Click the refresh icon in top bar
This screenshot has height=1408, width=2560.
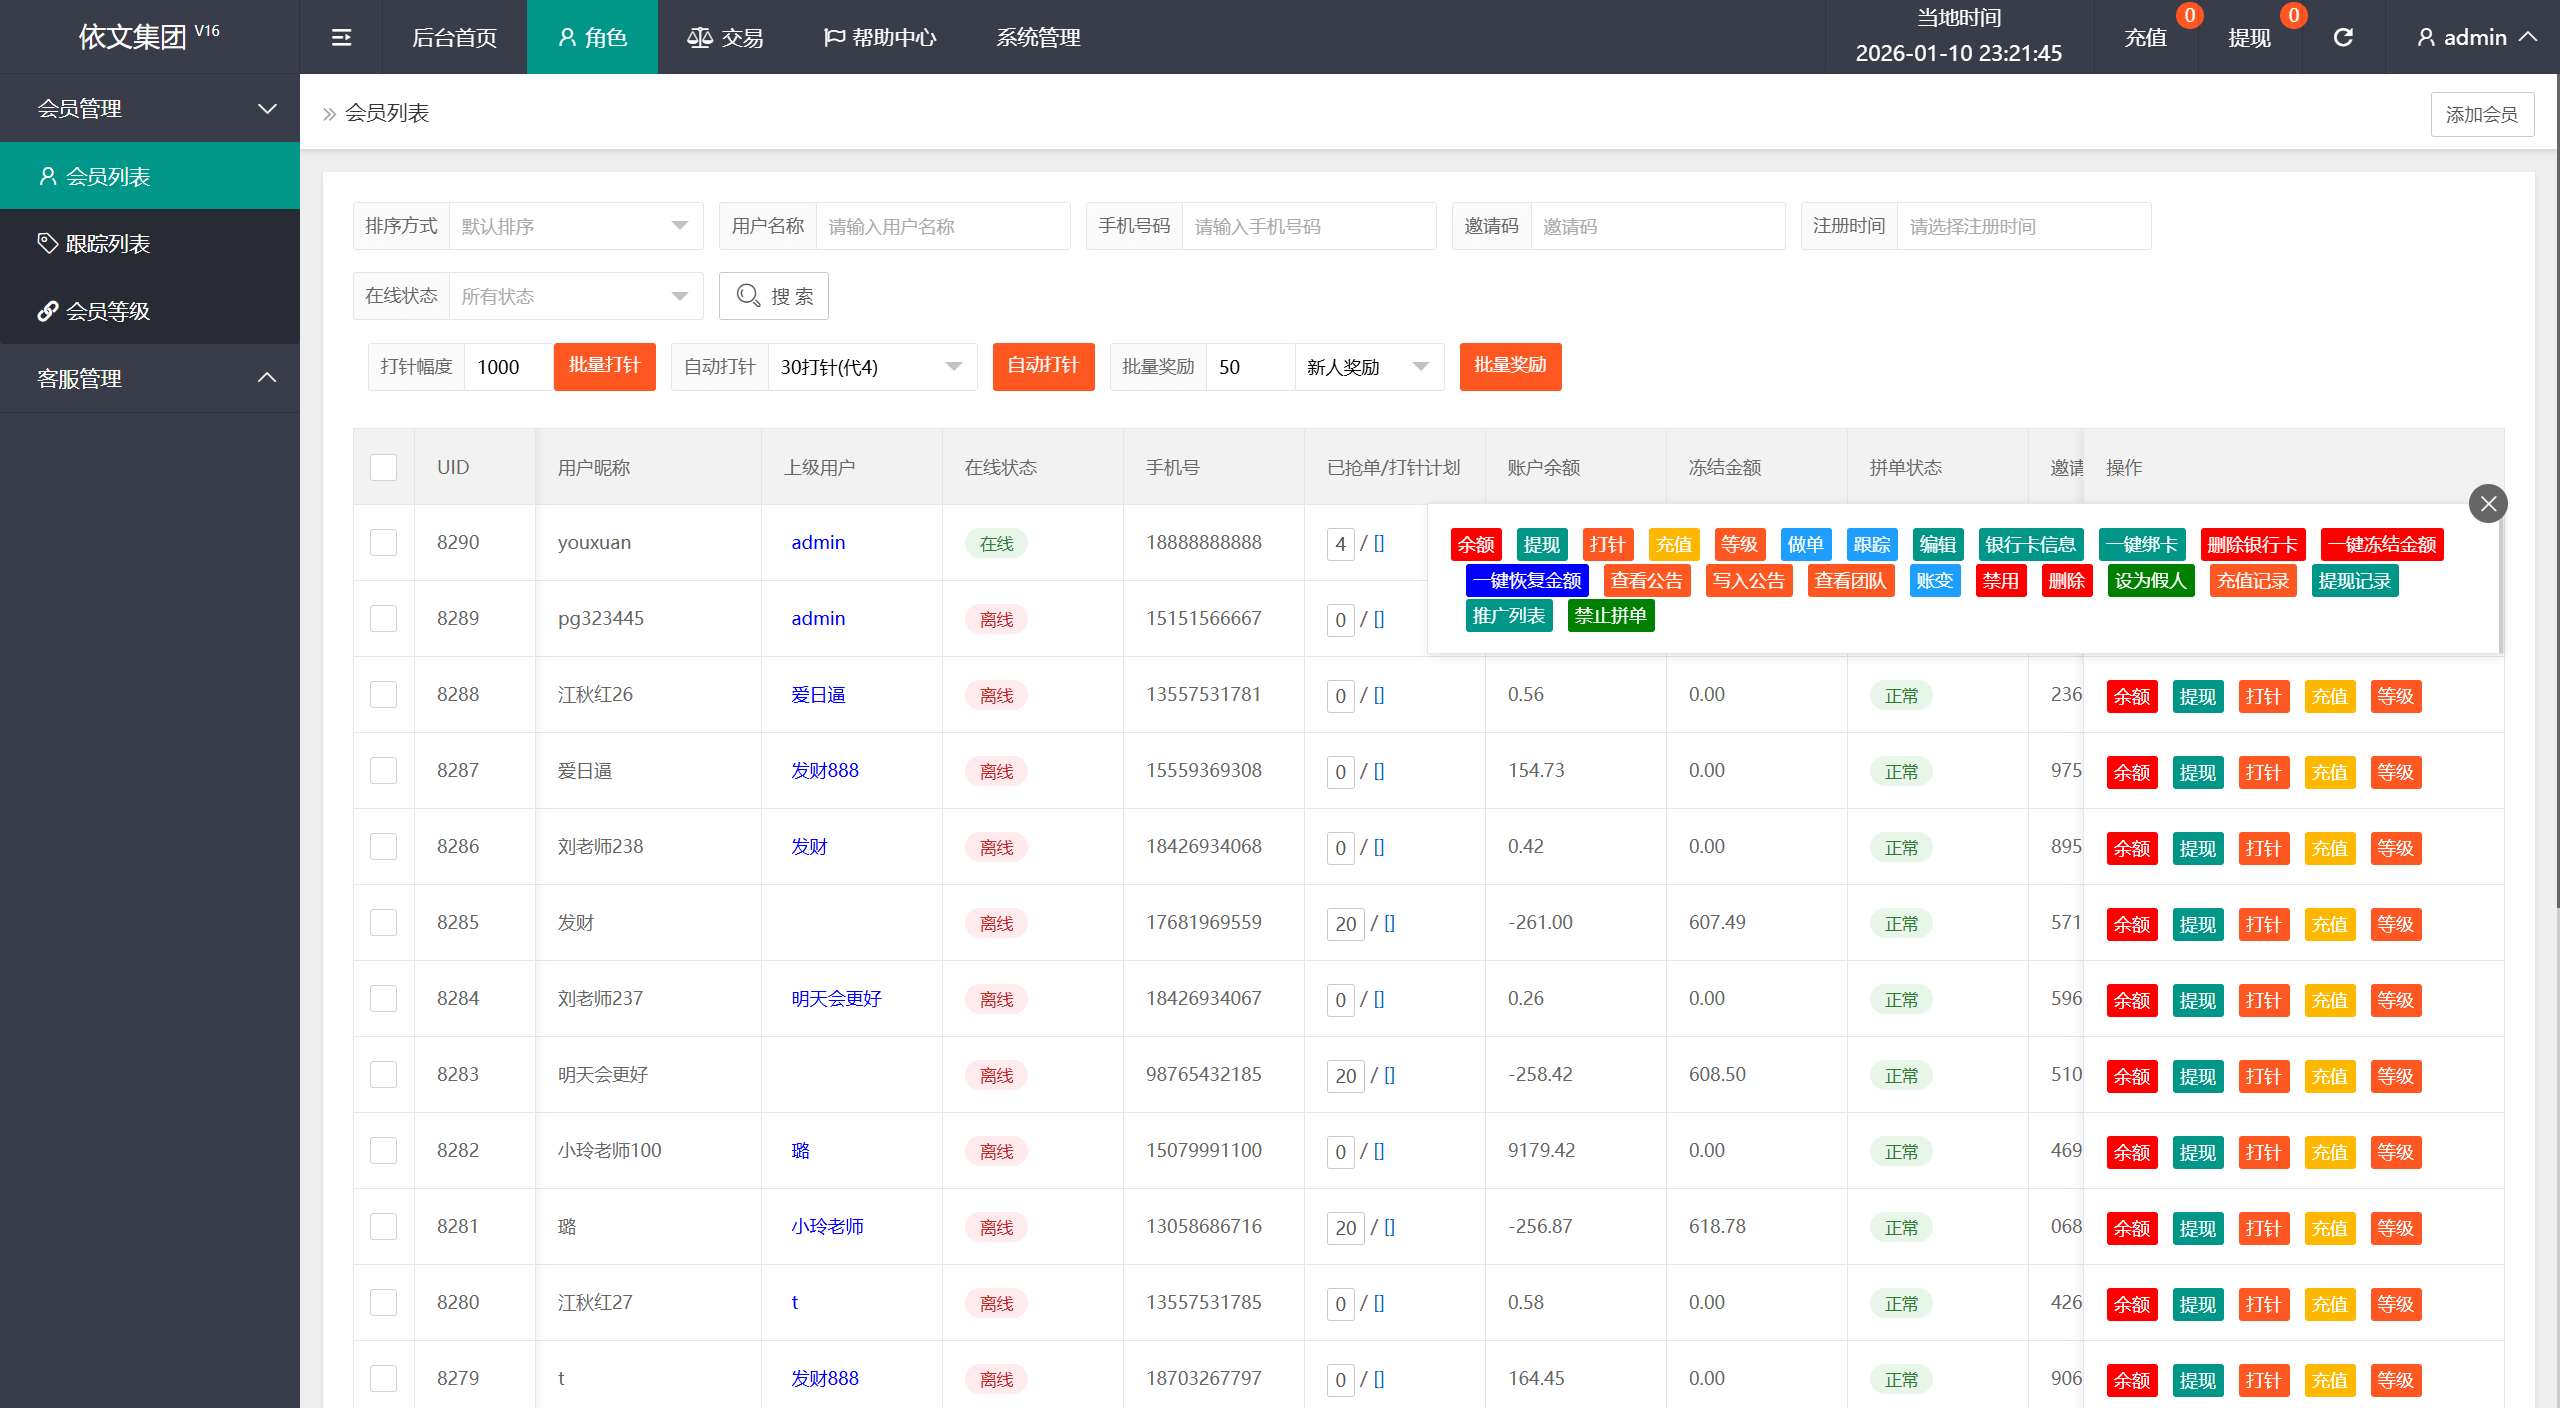pos(2343,37)
